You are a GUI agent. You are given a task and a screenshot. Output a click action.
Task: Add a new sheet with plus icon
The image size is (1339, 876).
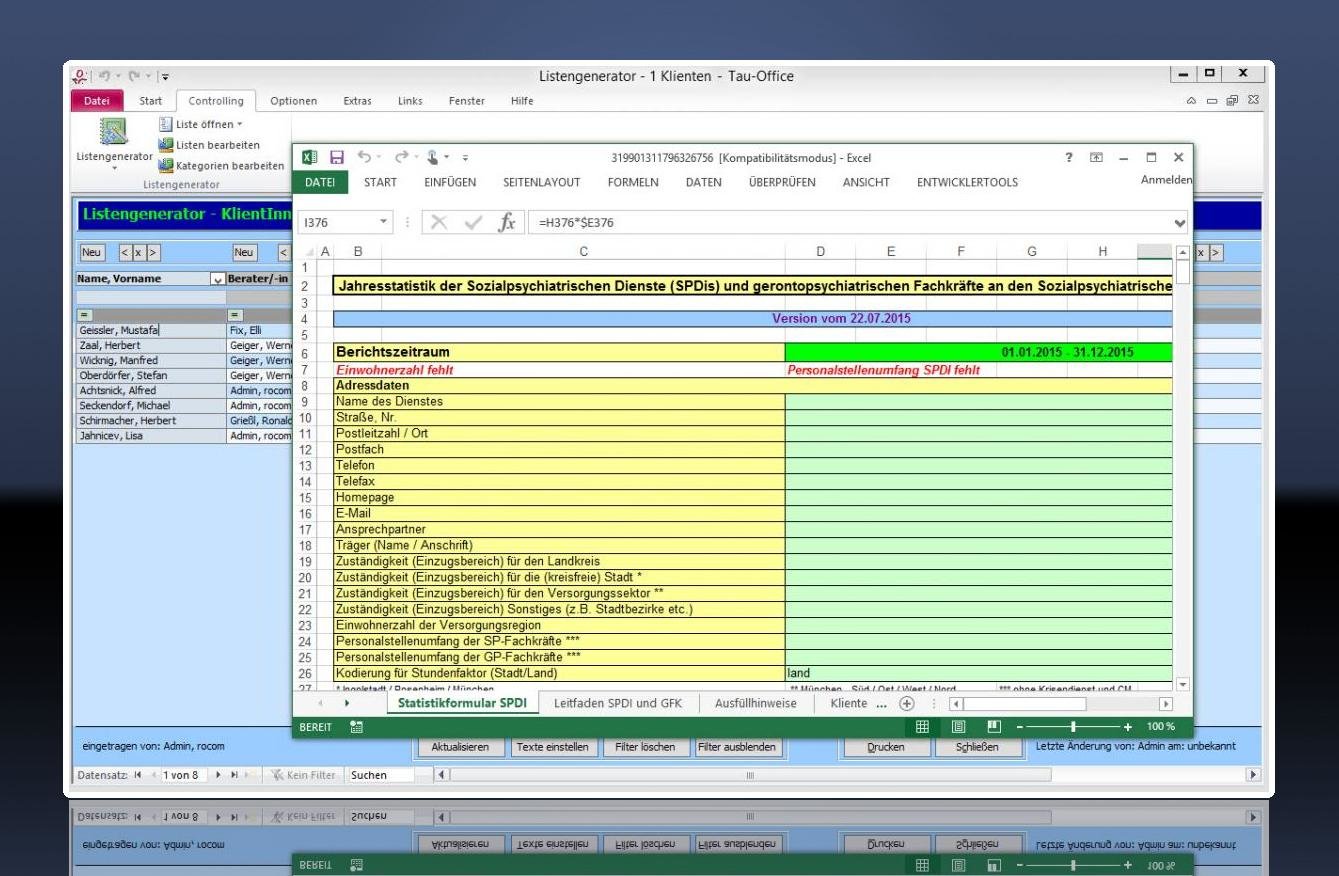coord(907,704)
